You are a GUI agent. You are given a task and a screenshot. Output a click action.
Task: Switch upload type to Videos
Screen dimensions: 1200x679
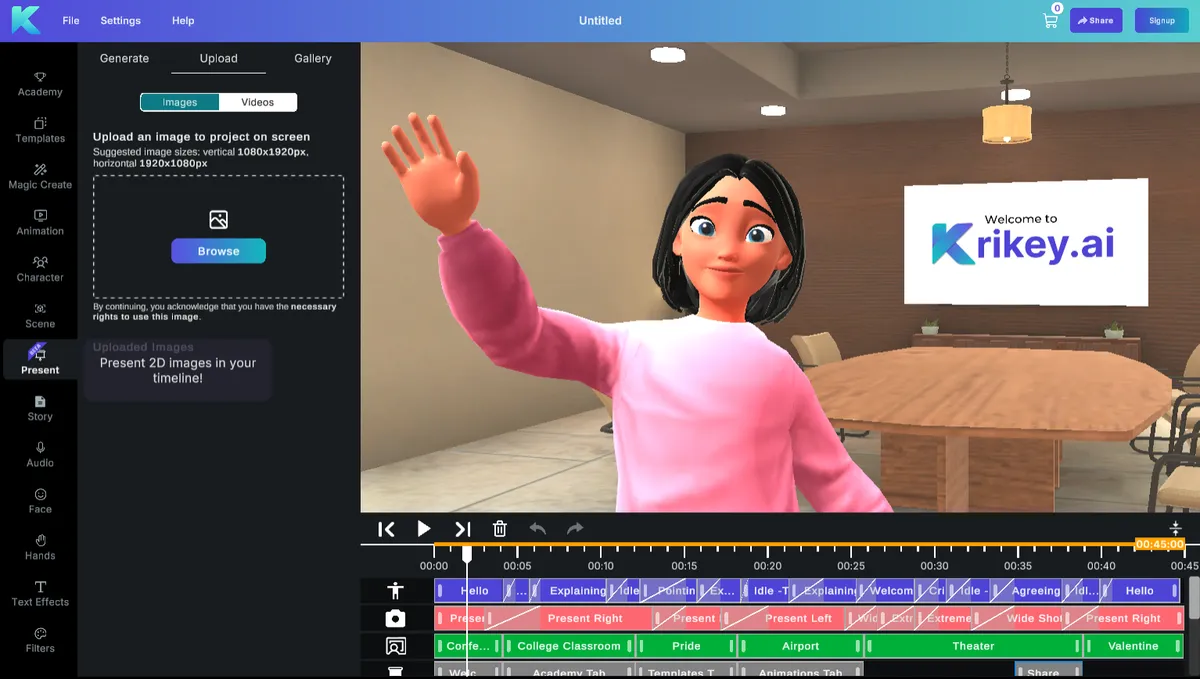tap(257, 102)
